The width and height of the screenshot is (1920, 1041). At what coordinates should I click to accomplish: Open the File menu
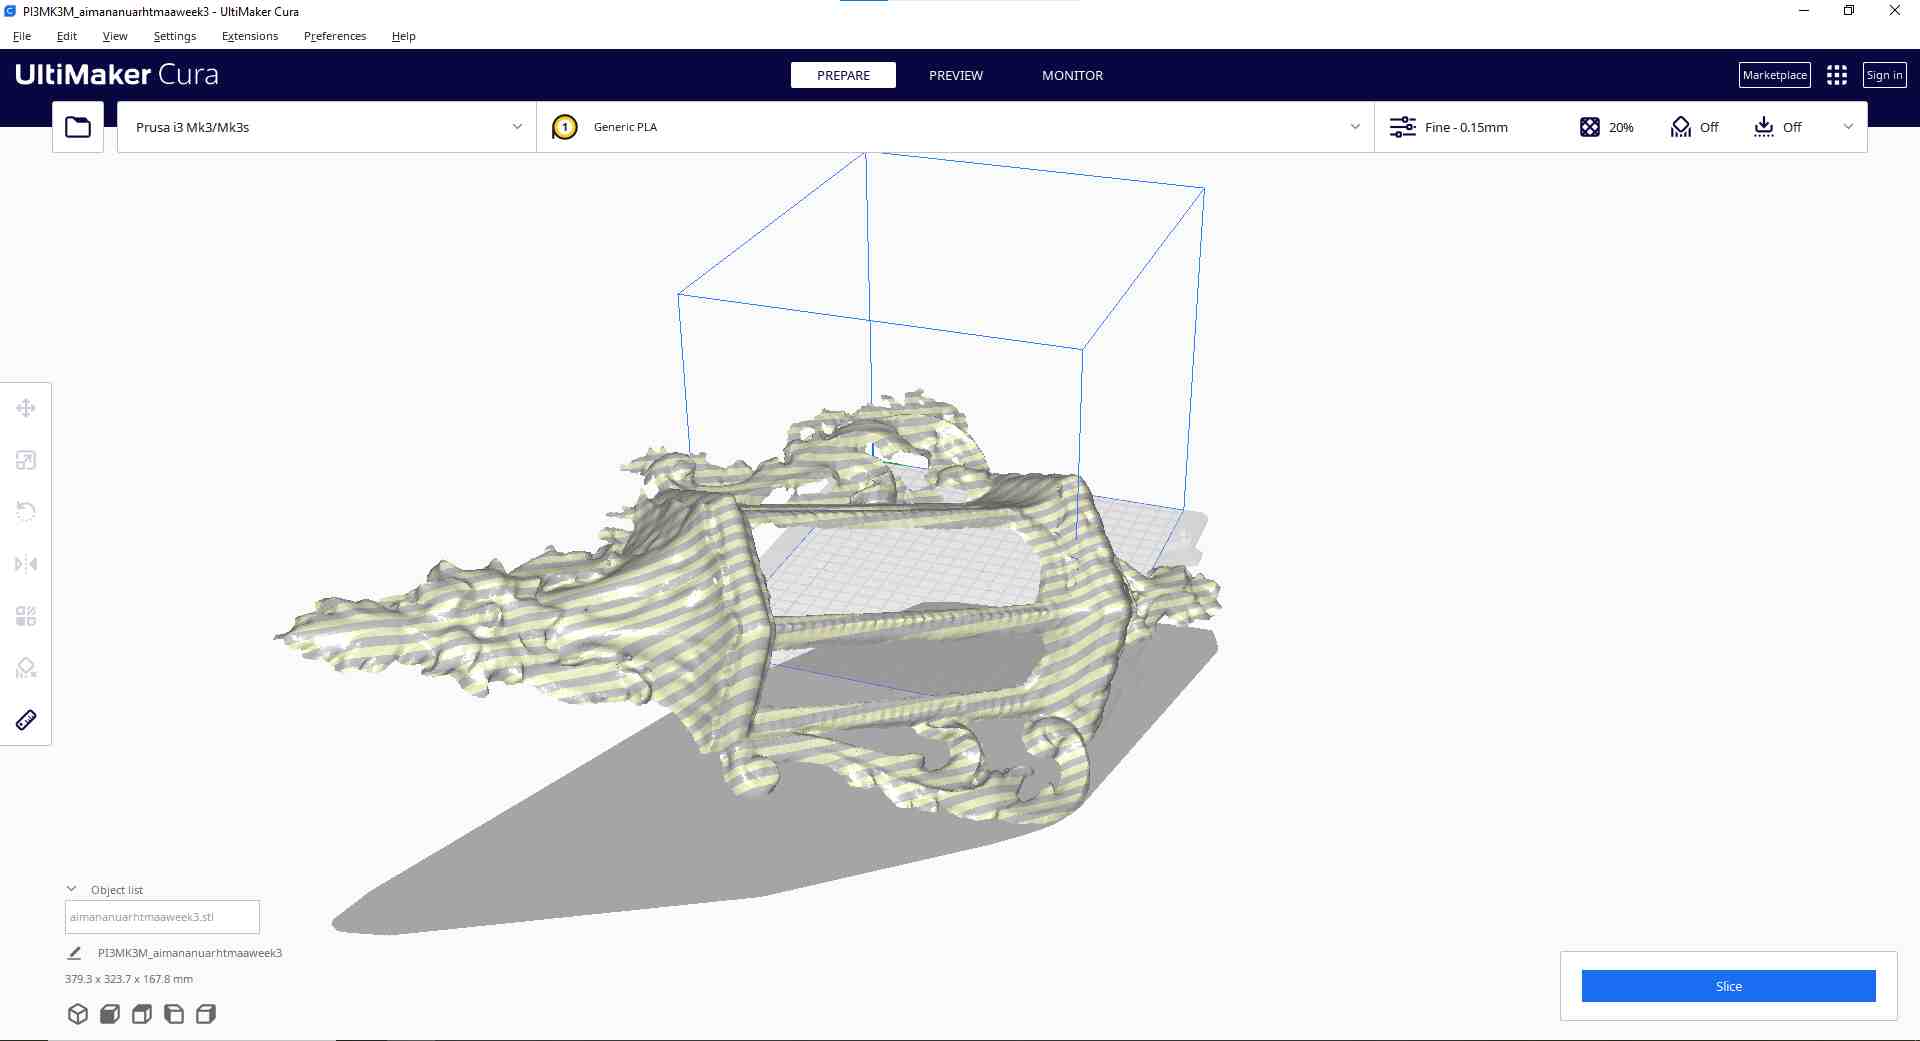click(x=22, y=36)
